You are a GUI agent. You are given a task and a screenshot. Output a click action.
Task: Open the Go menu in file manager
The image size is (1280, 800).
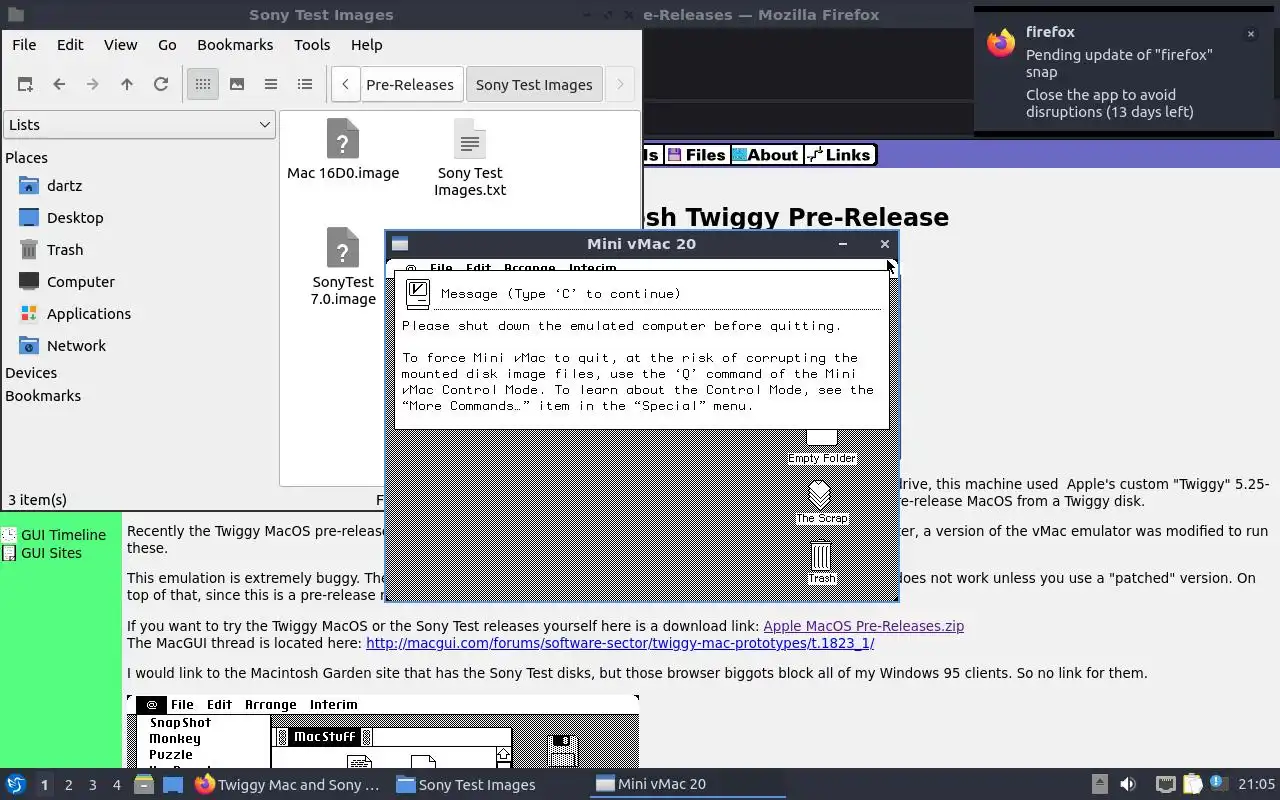[167, 45]
